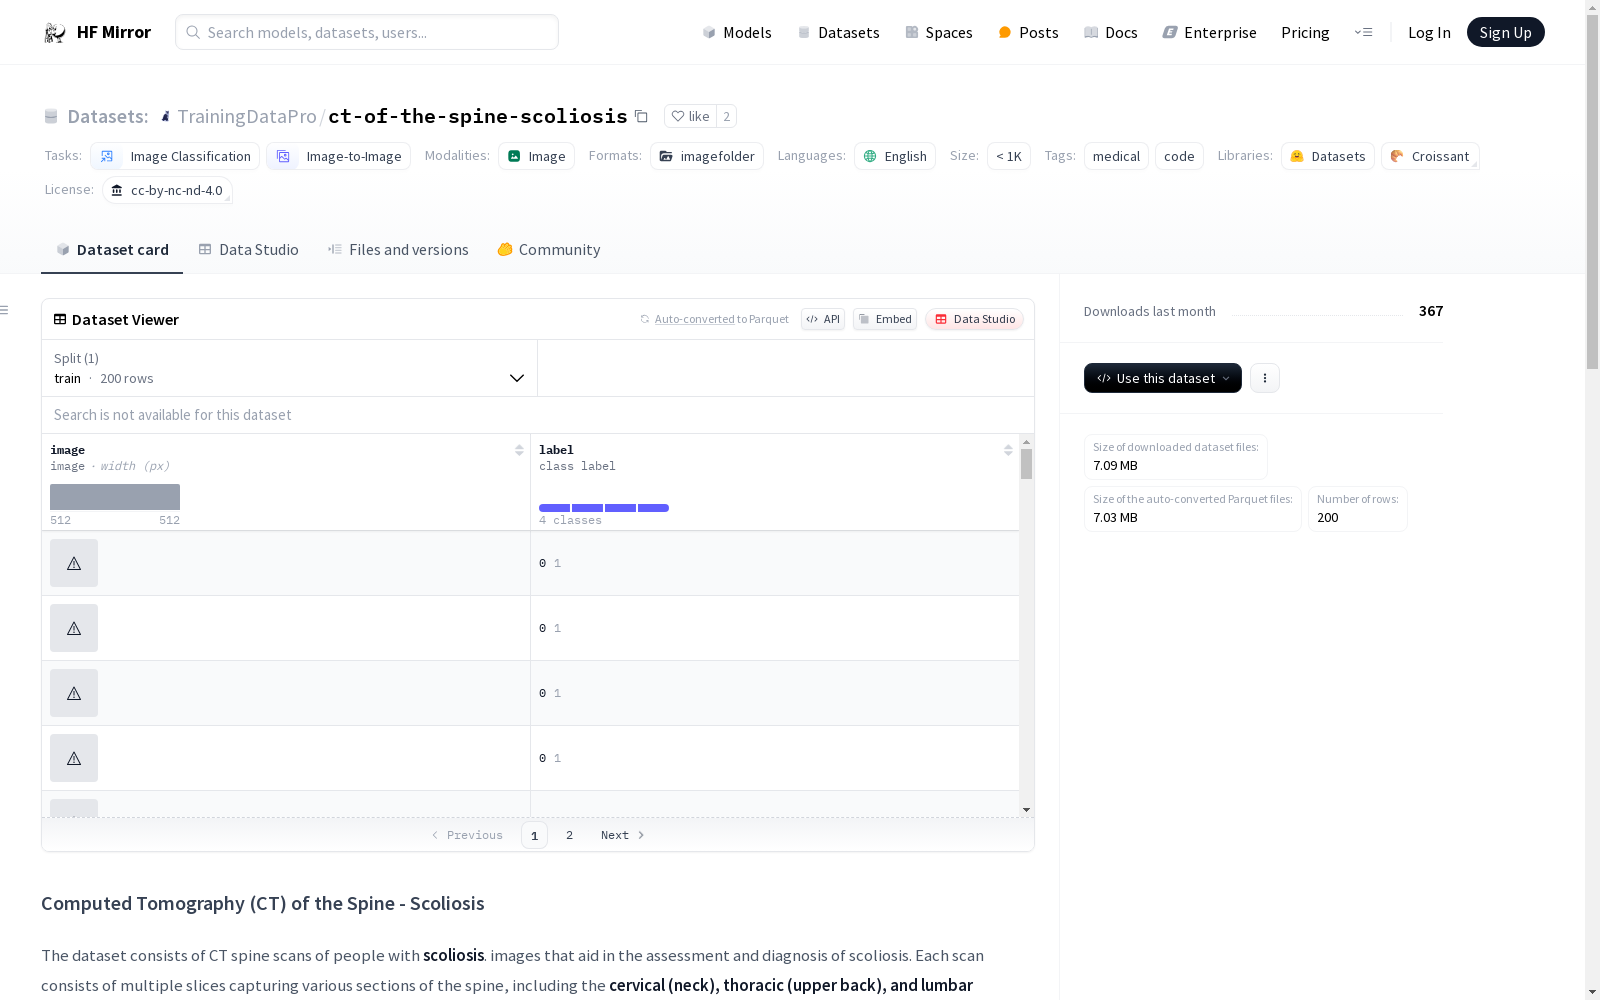Expand Use this dataset dropdown
This screenshot has height=1000, width=1600.
pyautogui.click(x=1162, y=378)
